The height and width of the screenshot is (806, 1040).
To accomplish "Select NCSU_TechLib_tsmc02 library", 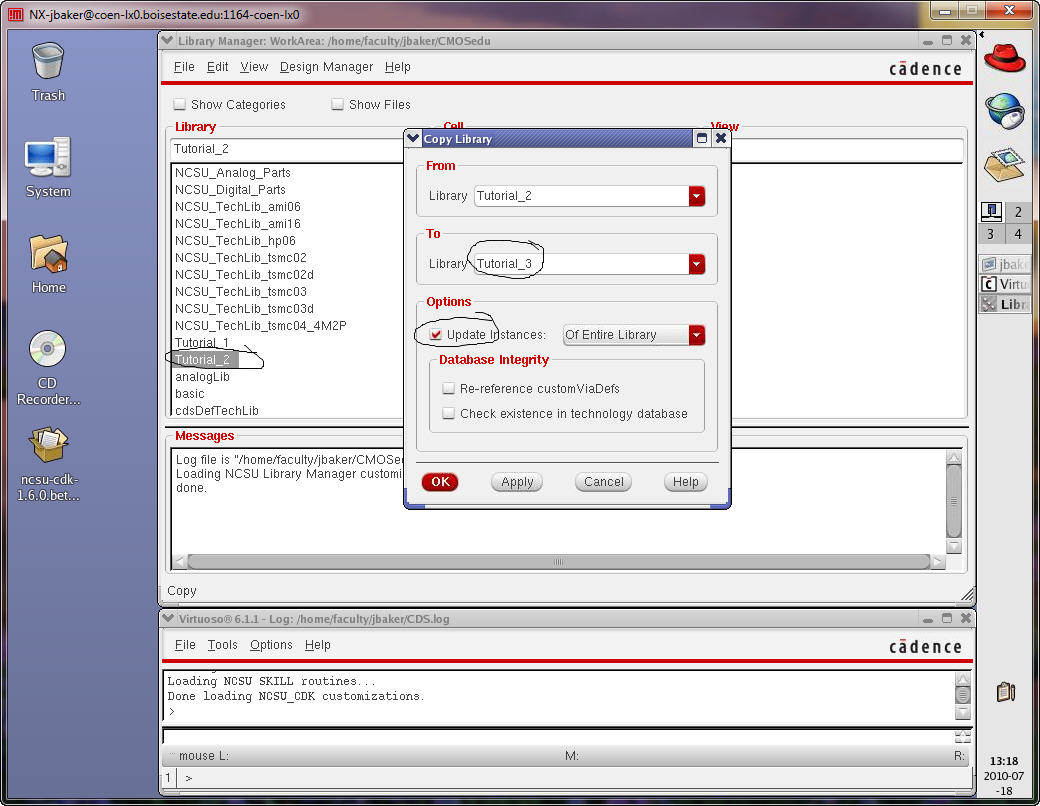I will (241, 257).
